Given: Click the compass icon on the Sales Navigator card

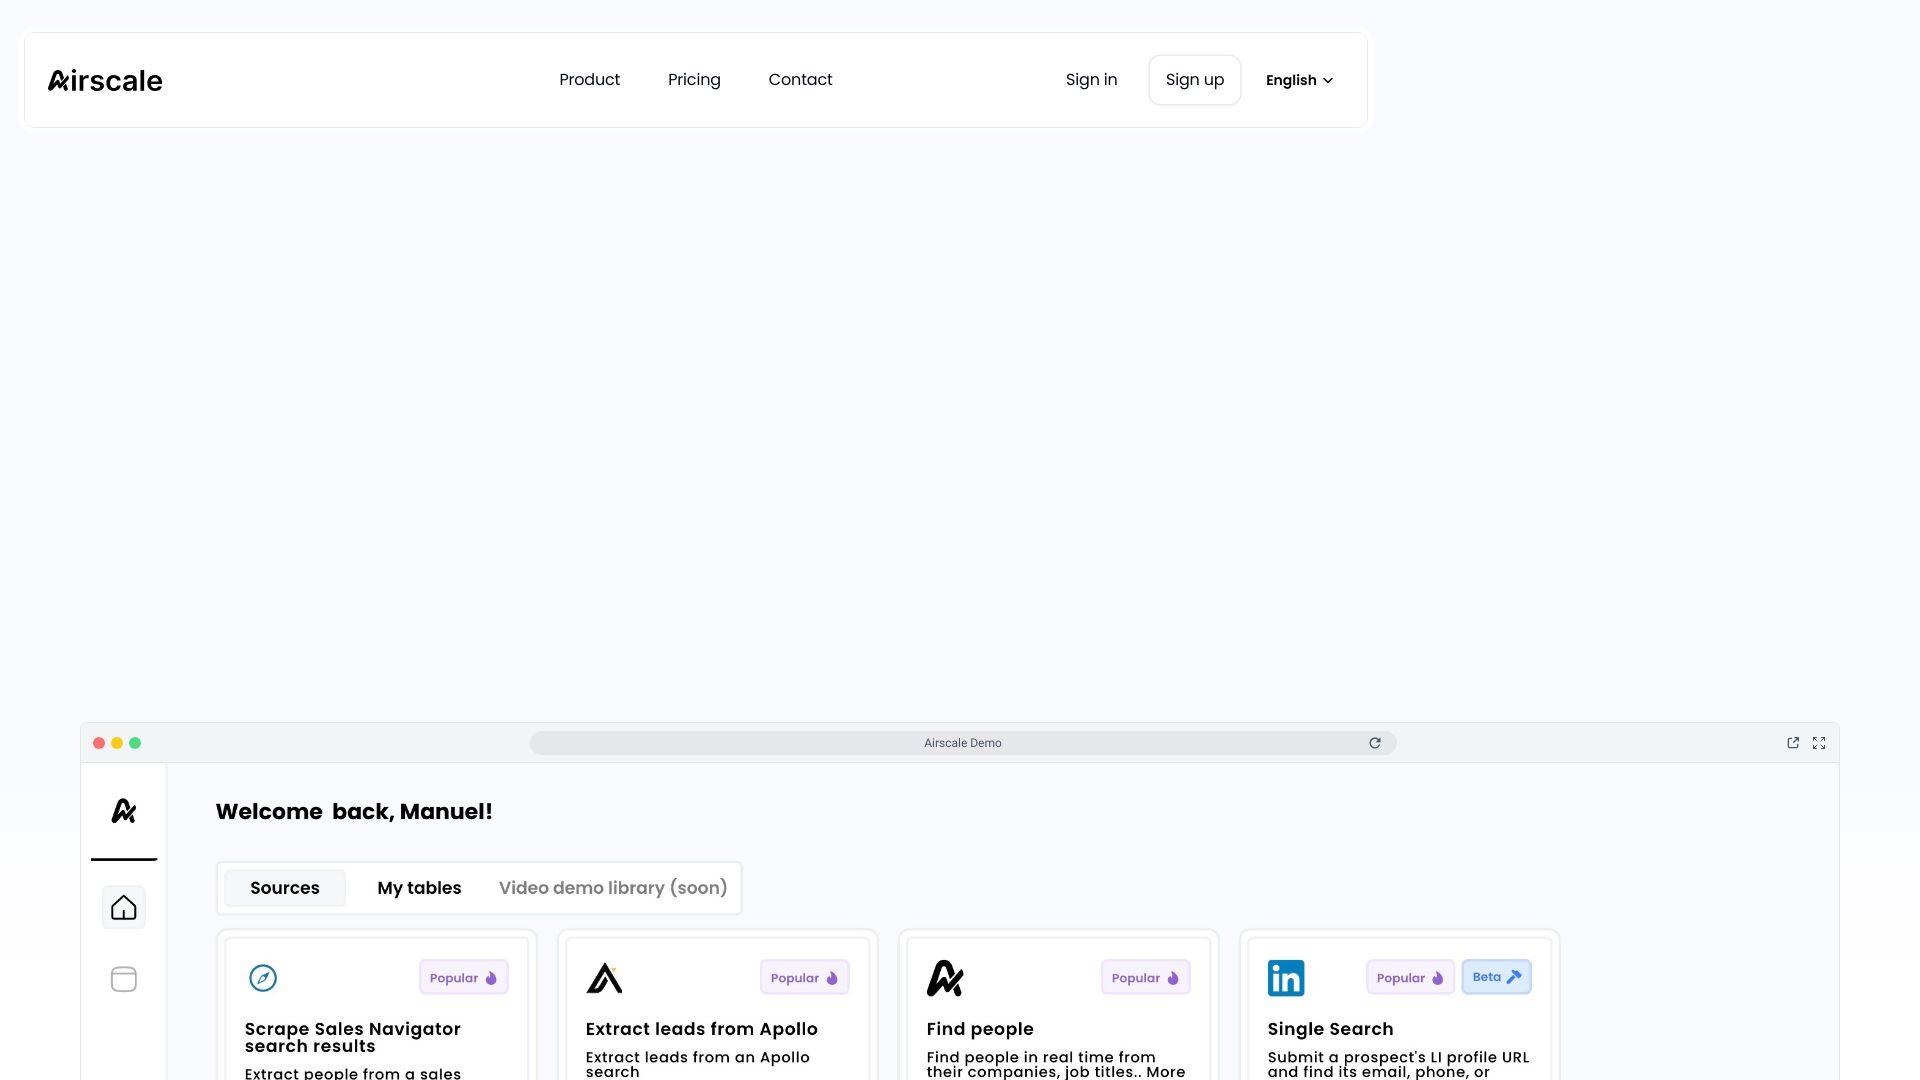Looking at the screenshot, I should pyautogui.click(x=263, y=977).
